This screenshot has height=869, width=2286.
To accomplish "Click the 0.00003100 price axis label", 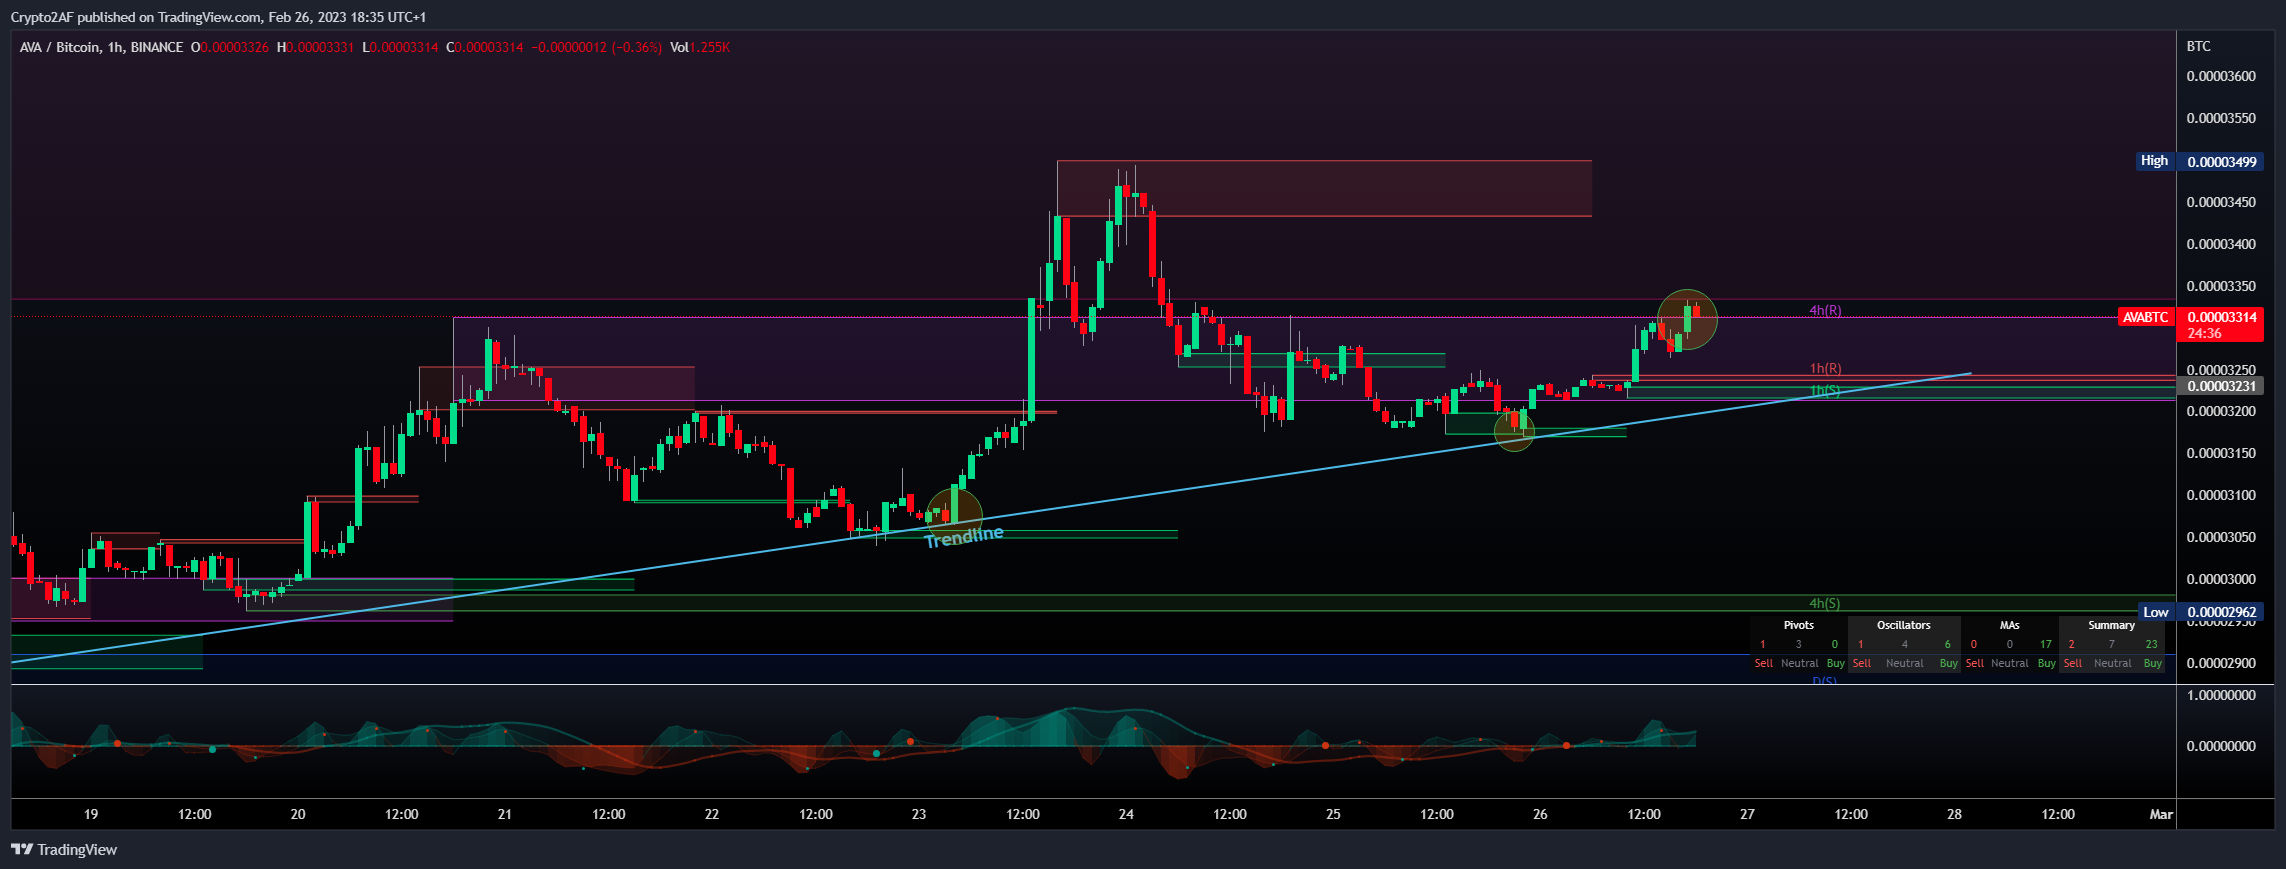I will pyautogui.click(x=2221, y=495).
